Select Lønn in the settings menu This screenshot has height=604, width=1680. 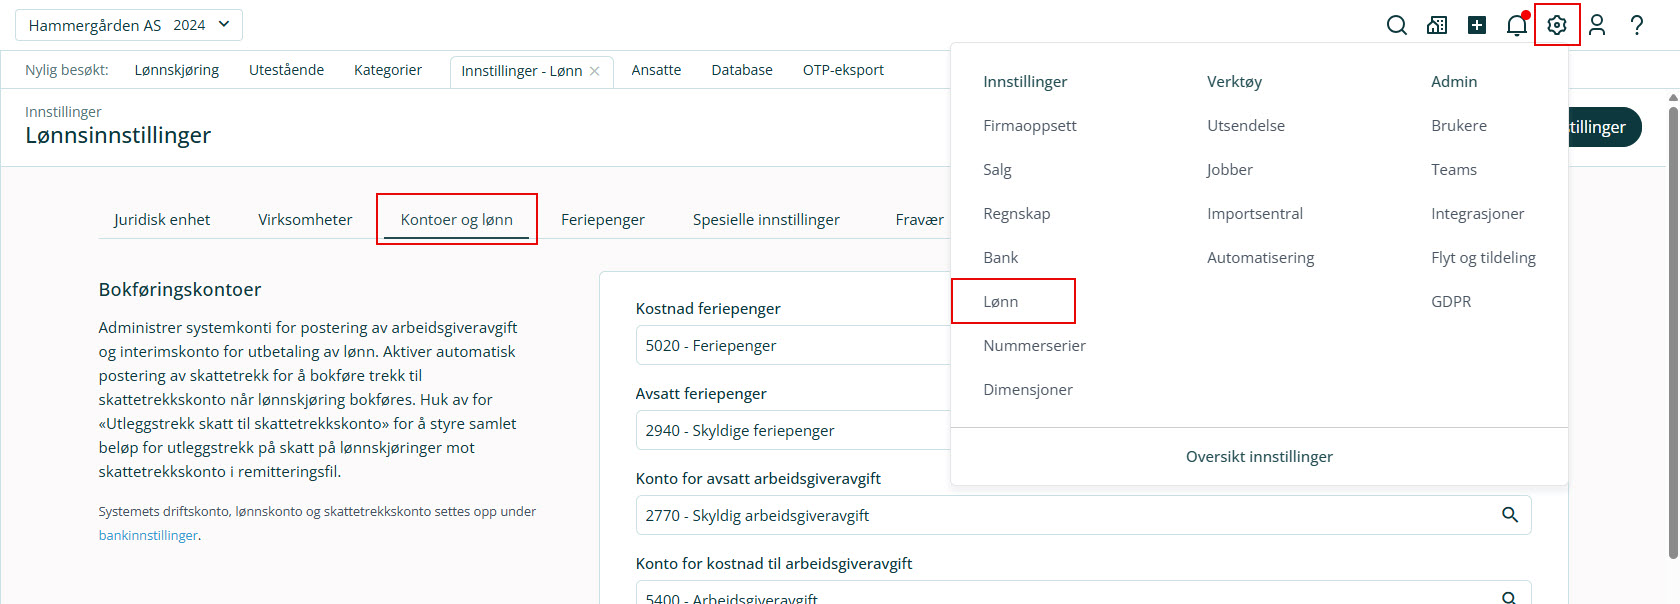coord(1001,301)
